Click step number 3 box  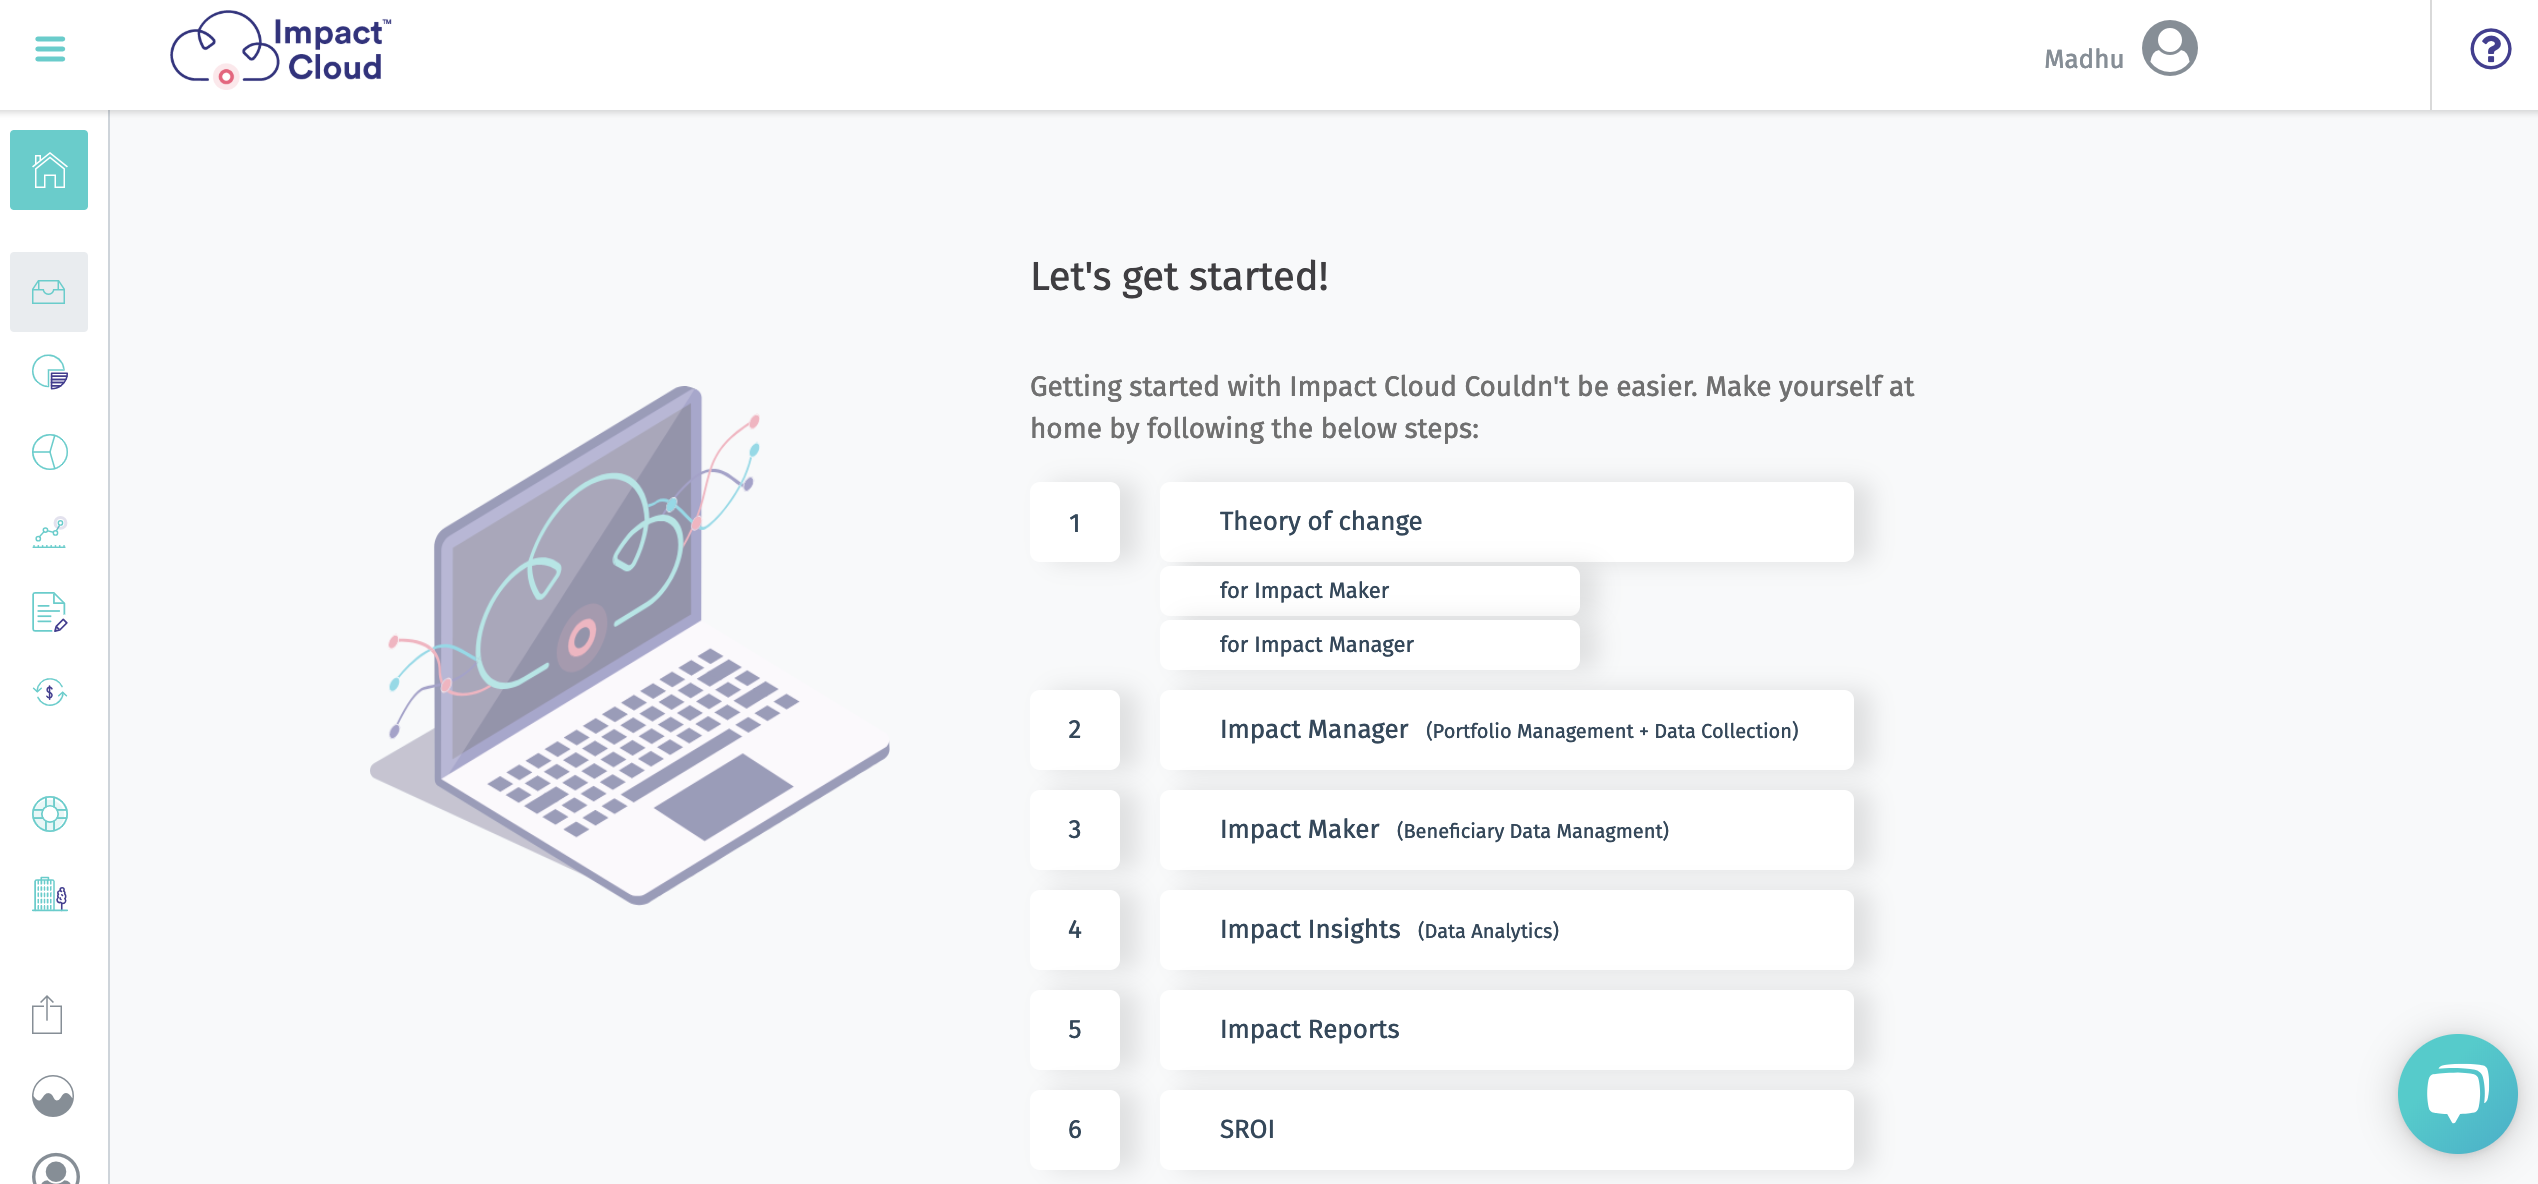coord(1075,830)
